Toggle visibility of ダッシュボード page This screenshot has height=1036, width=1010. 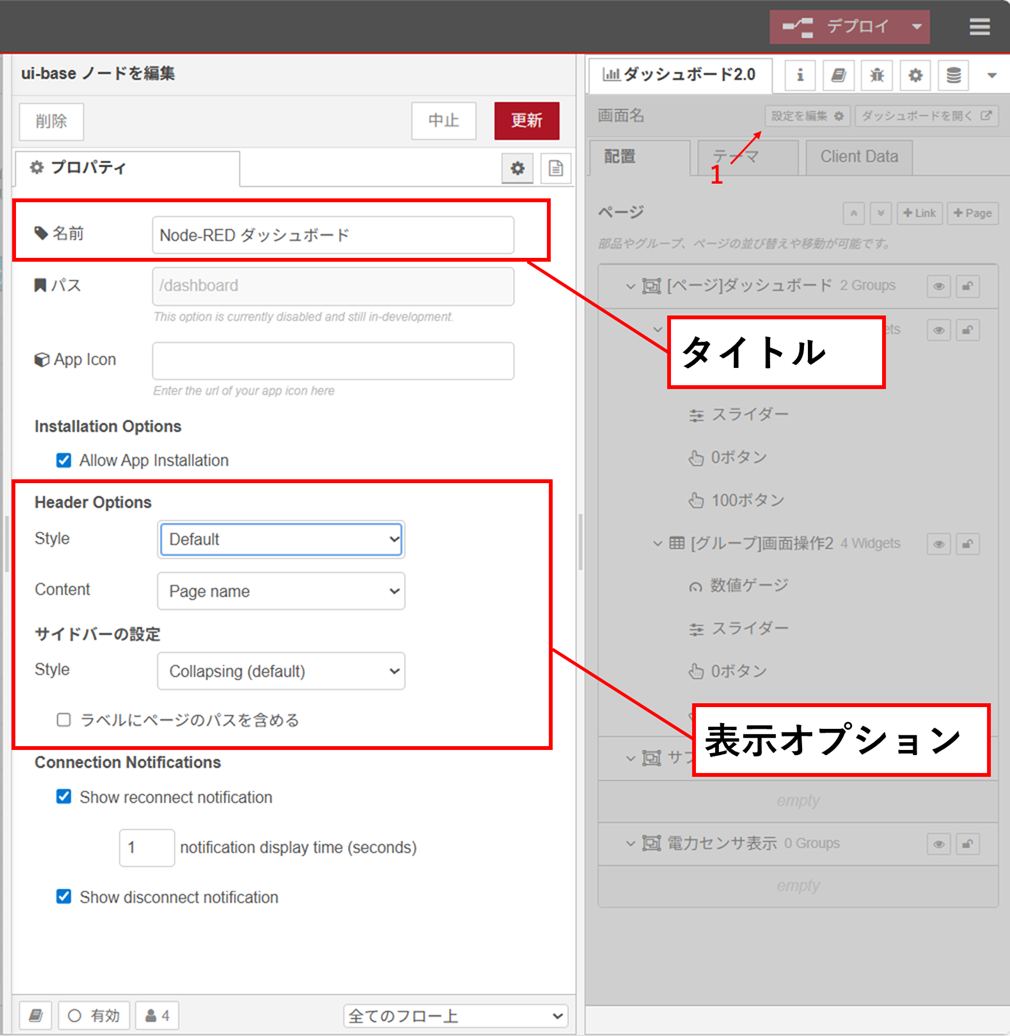point(938,286)
